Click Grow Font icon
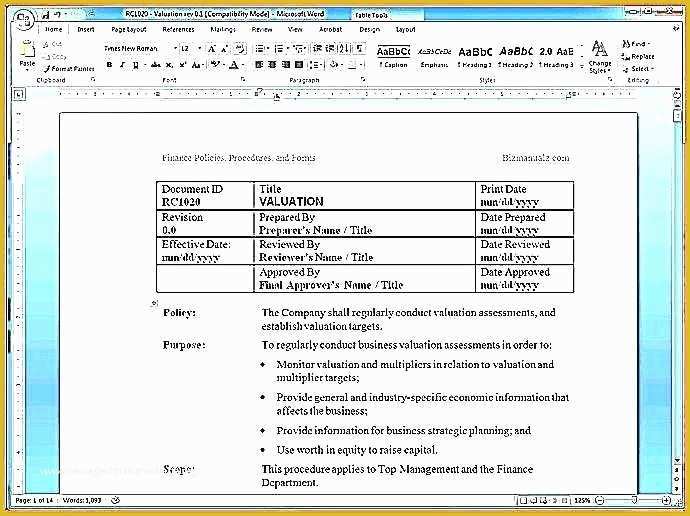Image resolution: width=690 pixels, height=516 pixels. click(212, 48)
